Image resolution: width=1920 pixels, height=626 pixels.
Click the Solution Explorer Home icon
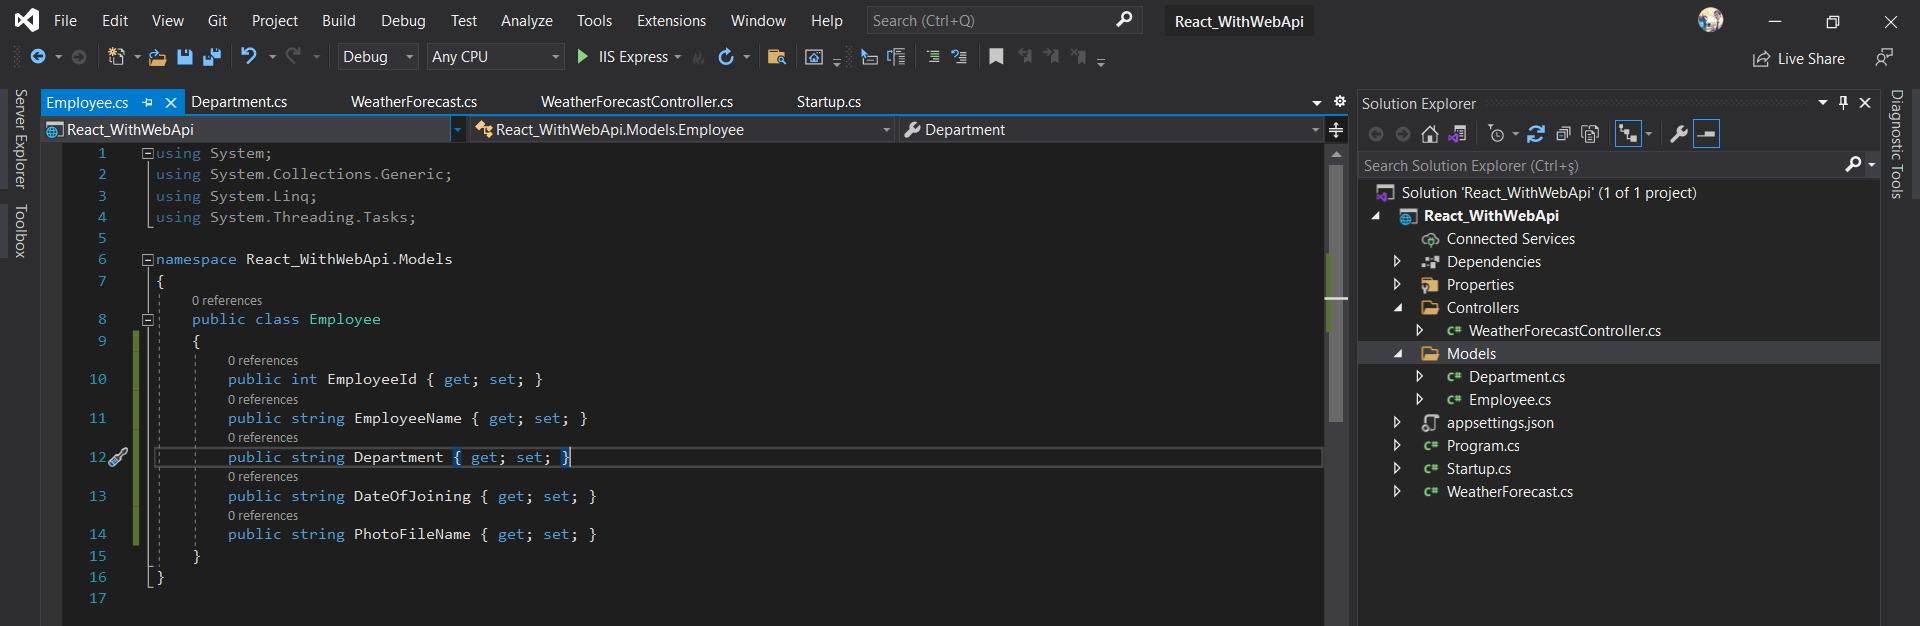(x=1430, y=134)
